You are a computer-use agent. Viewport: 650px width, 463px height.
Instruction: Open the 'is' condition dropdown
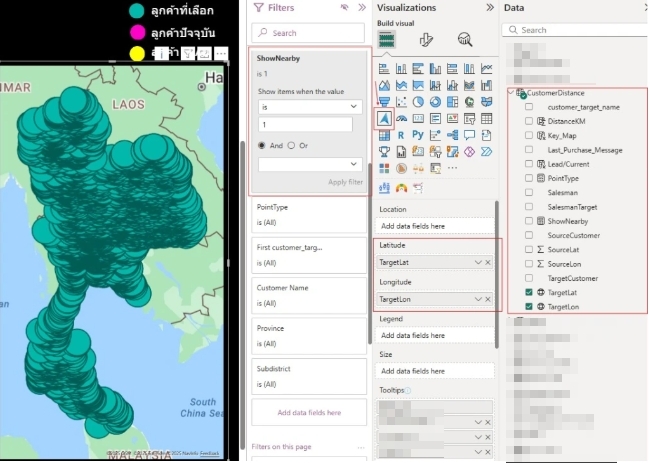(x=309, y=106)
